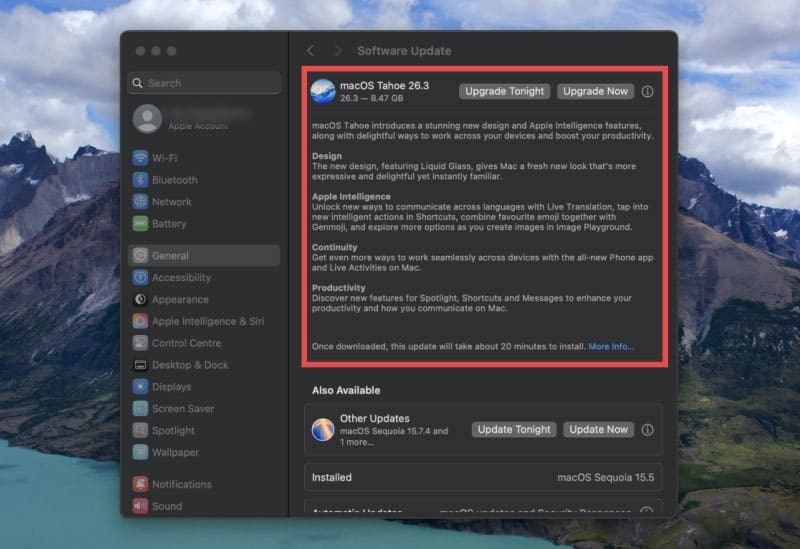Click the Apple Account avatar
The height and width of the screenshot is (549, 800).
tap(147, 118)
